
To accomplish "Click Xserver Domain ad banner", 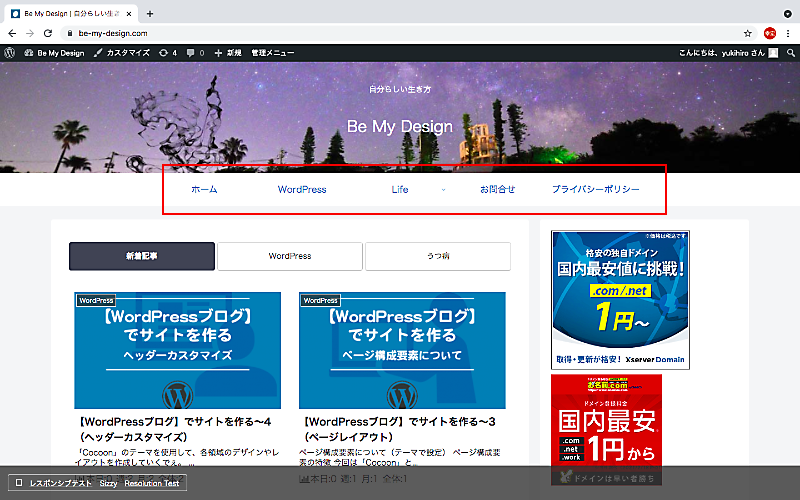I will (620, 300).
